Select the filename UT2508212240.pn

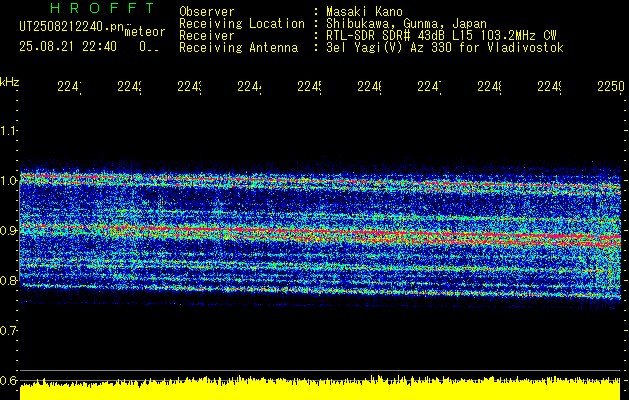pos(72,26)
